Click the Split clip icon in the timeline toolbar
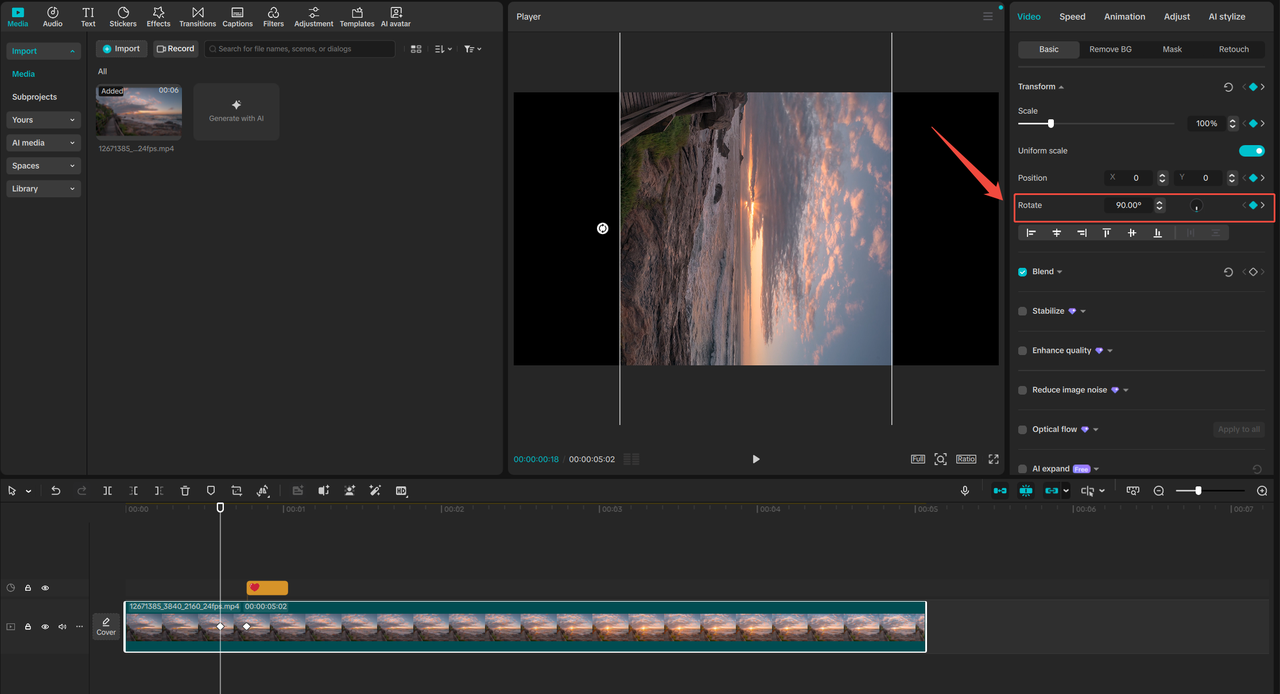This screenshot has width=1280, height=694. tap(107, 490)
